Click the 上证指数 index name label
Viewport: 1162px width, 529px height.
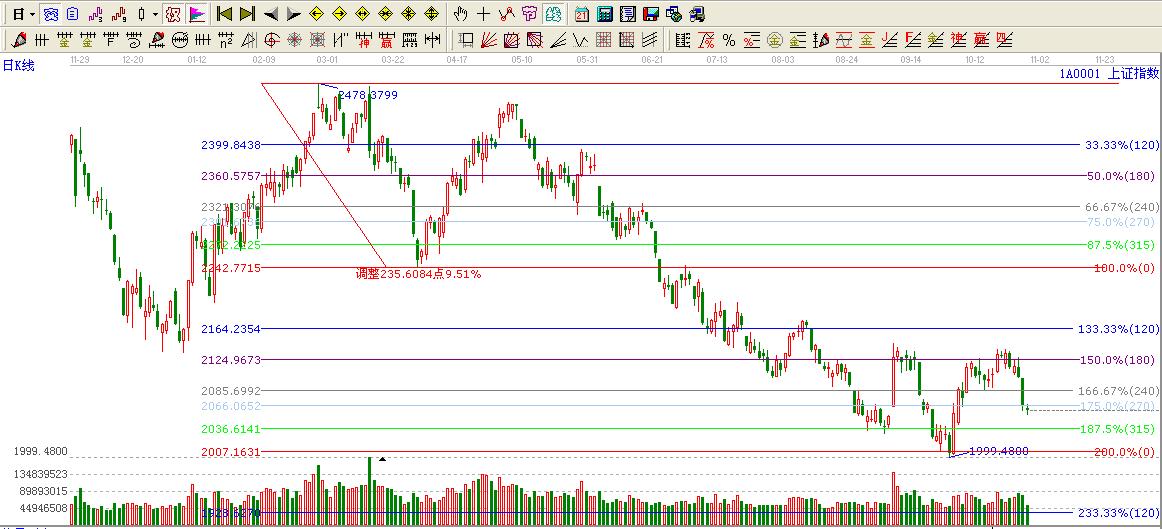click(1134, 73)
